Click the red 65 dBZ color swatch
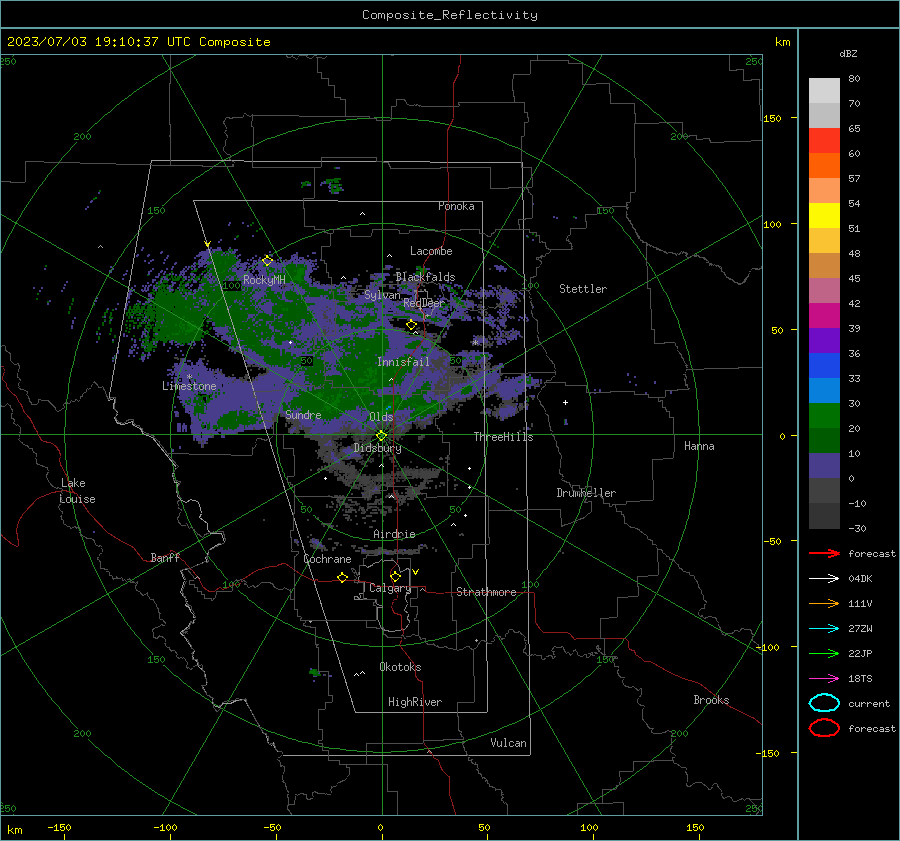Image resolution: width=900 pixels, height=841 pixels. [x=824, y=140]
